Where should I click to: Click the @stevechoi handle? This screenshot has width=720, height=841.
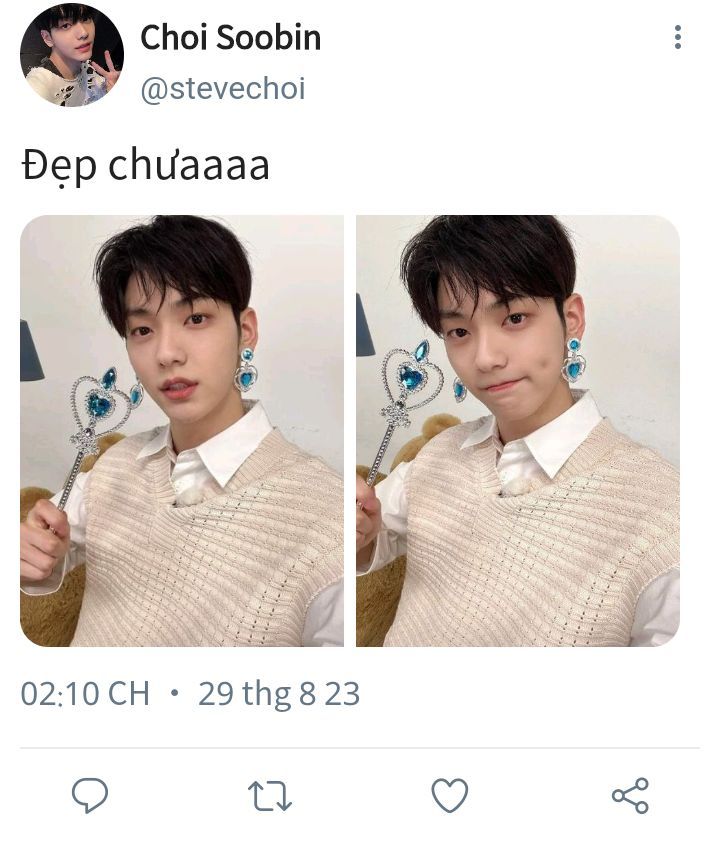click(x=223, y=88)
